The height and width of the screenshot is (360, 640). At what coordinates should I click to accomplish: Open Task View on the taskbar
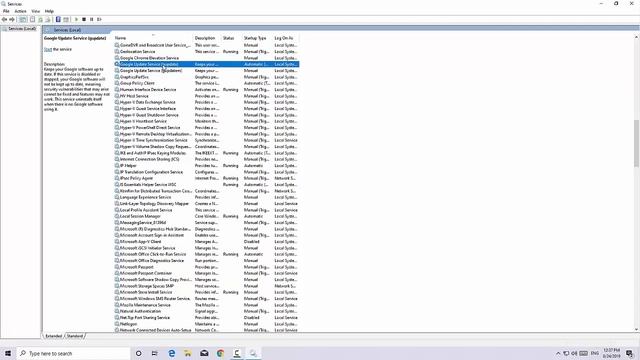tap(155, 353)
